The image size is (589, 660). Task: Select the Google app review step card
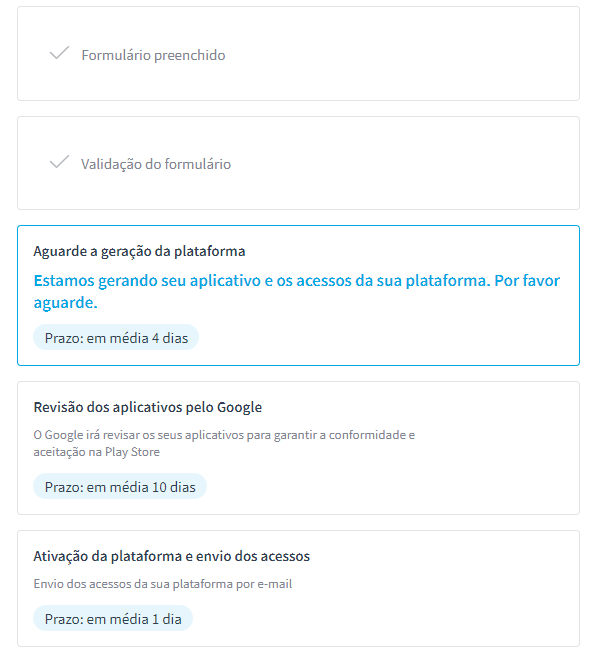pos(298,448)
